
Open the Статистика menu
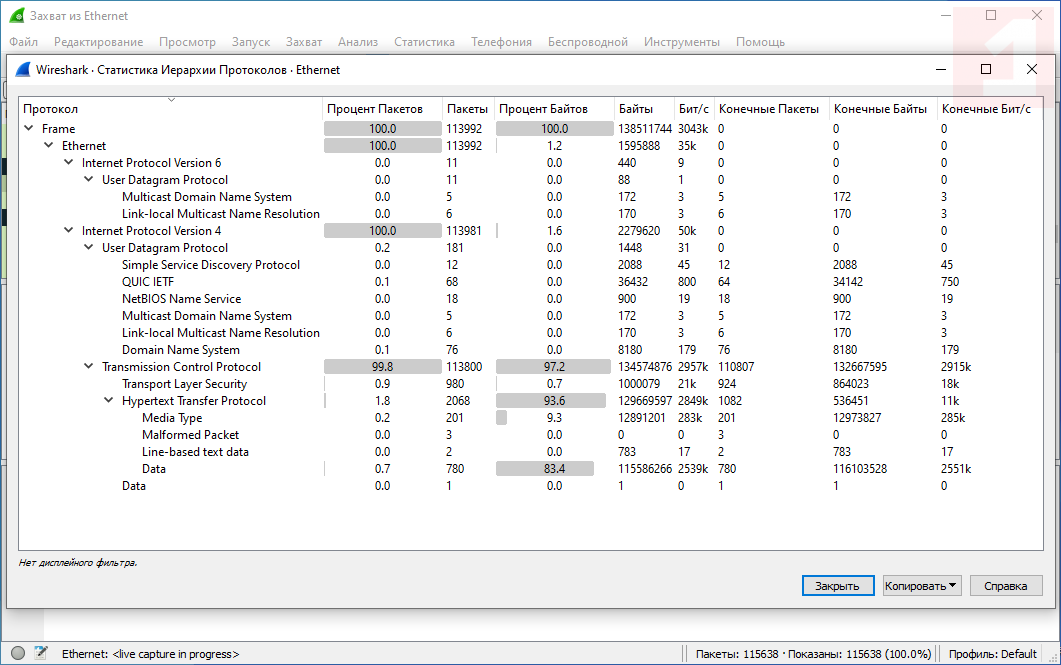coord(424,42)
